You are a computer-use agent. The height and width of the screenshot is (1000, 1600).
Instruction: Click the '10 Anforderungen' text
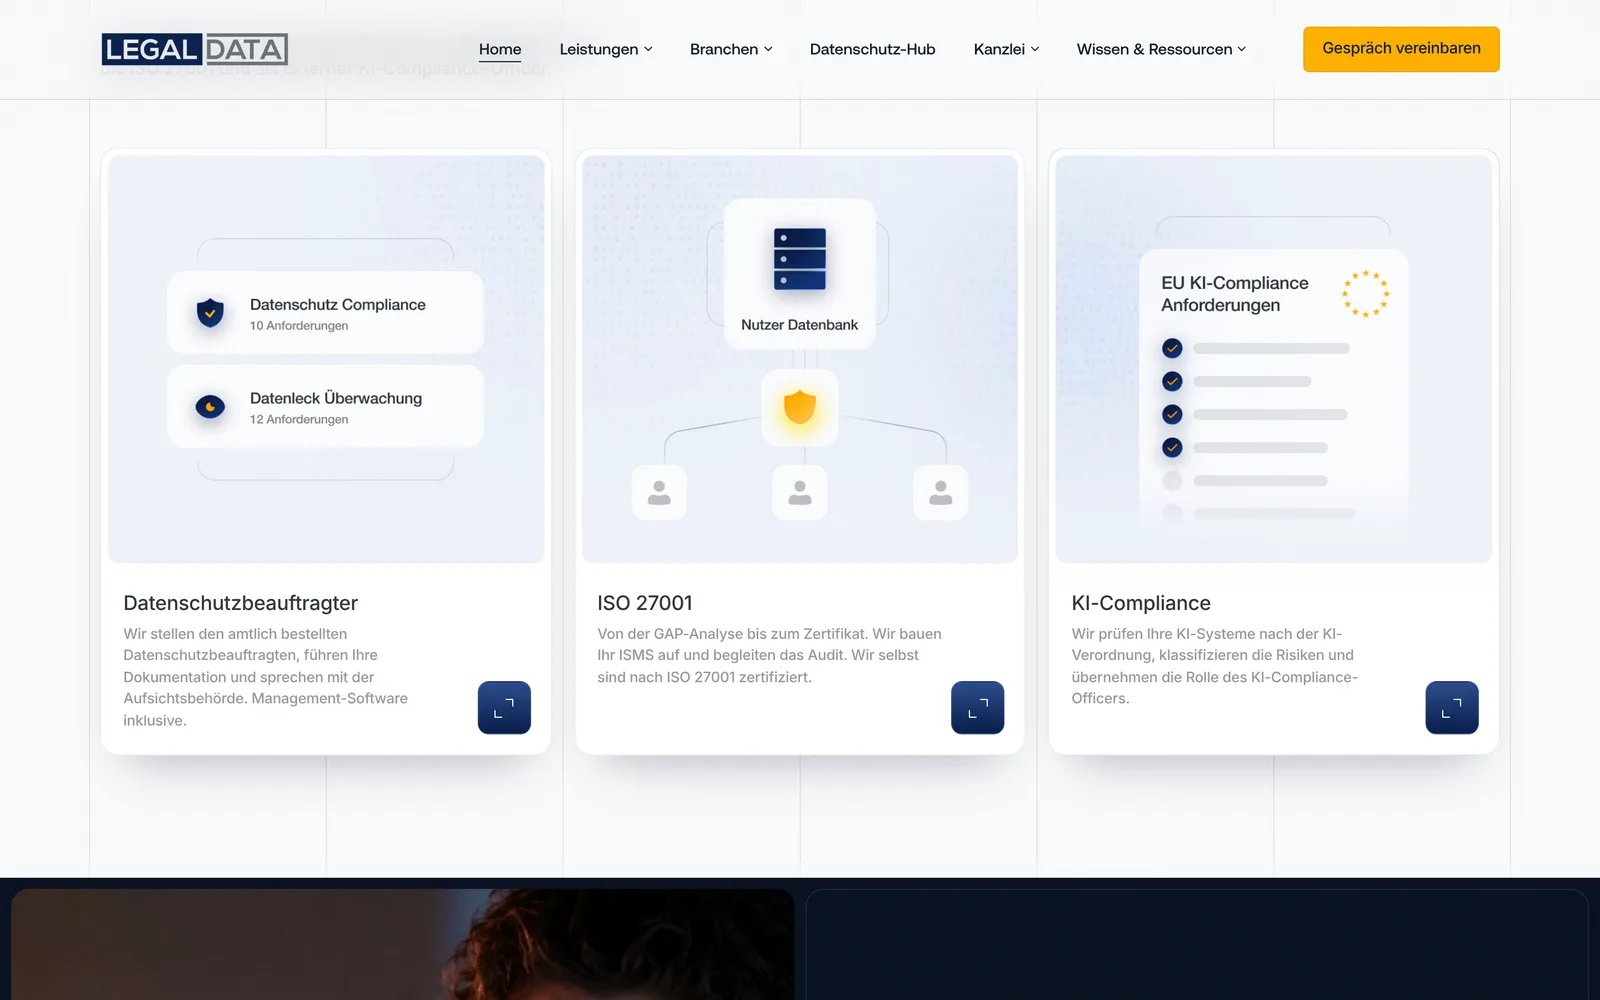[299, 326]
